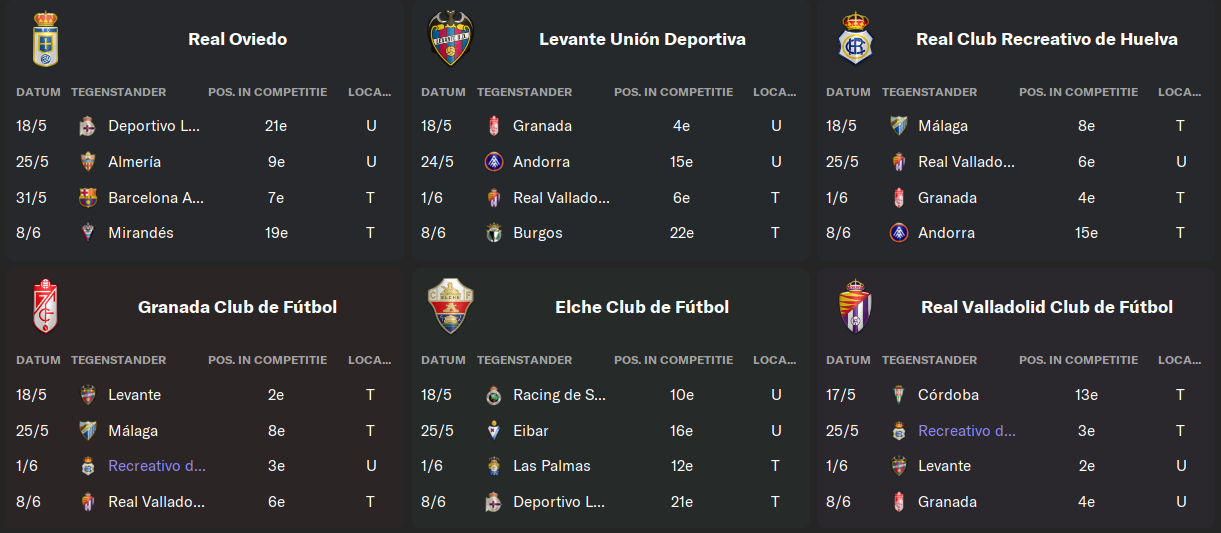Click Barcelona A badge in Real Oviedo fixtures
1221x533 pixels.
click(x=88, y=198)
